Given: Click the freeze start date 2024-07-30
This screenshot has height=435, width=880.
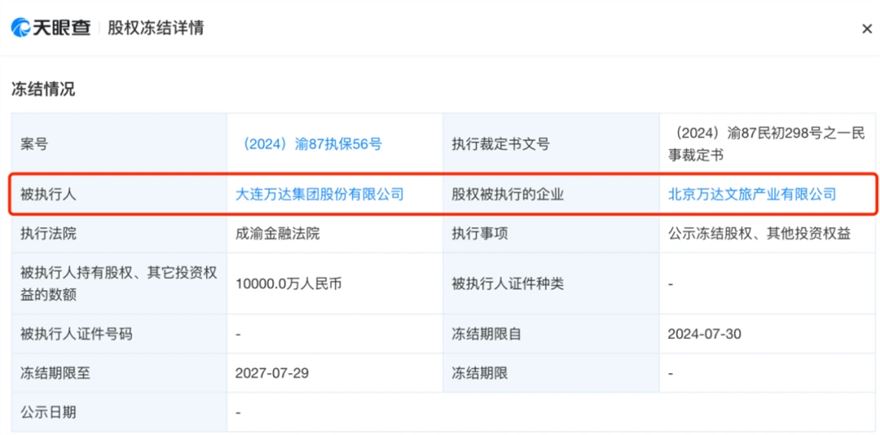Looking at the screenshot, I should click(x=705, y=333).
